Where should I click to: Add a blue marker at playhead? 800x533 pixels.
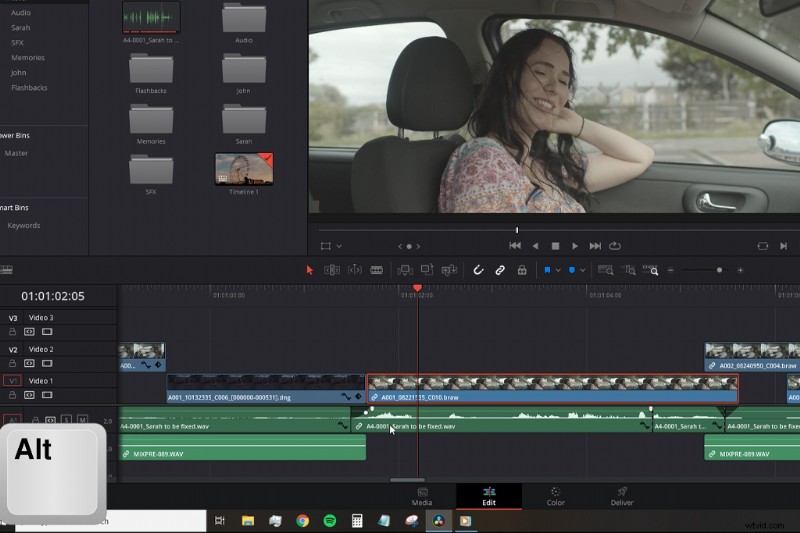click(x=571, y=270)
